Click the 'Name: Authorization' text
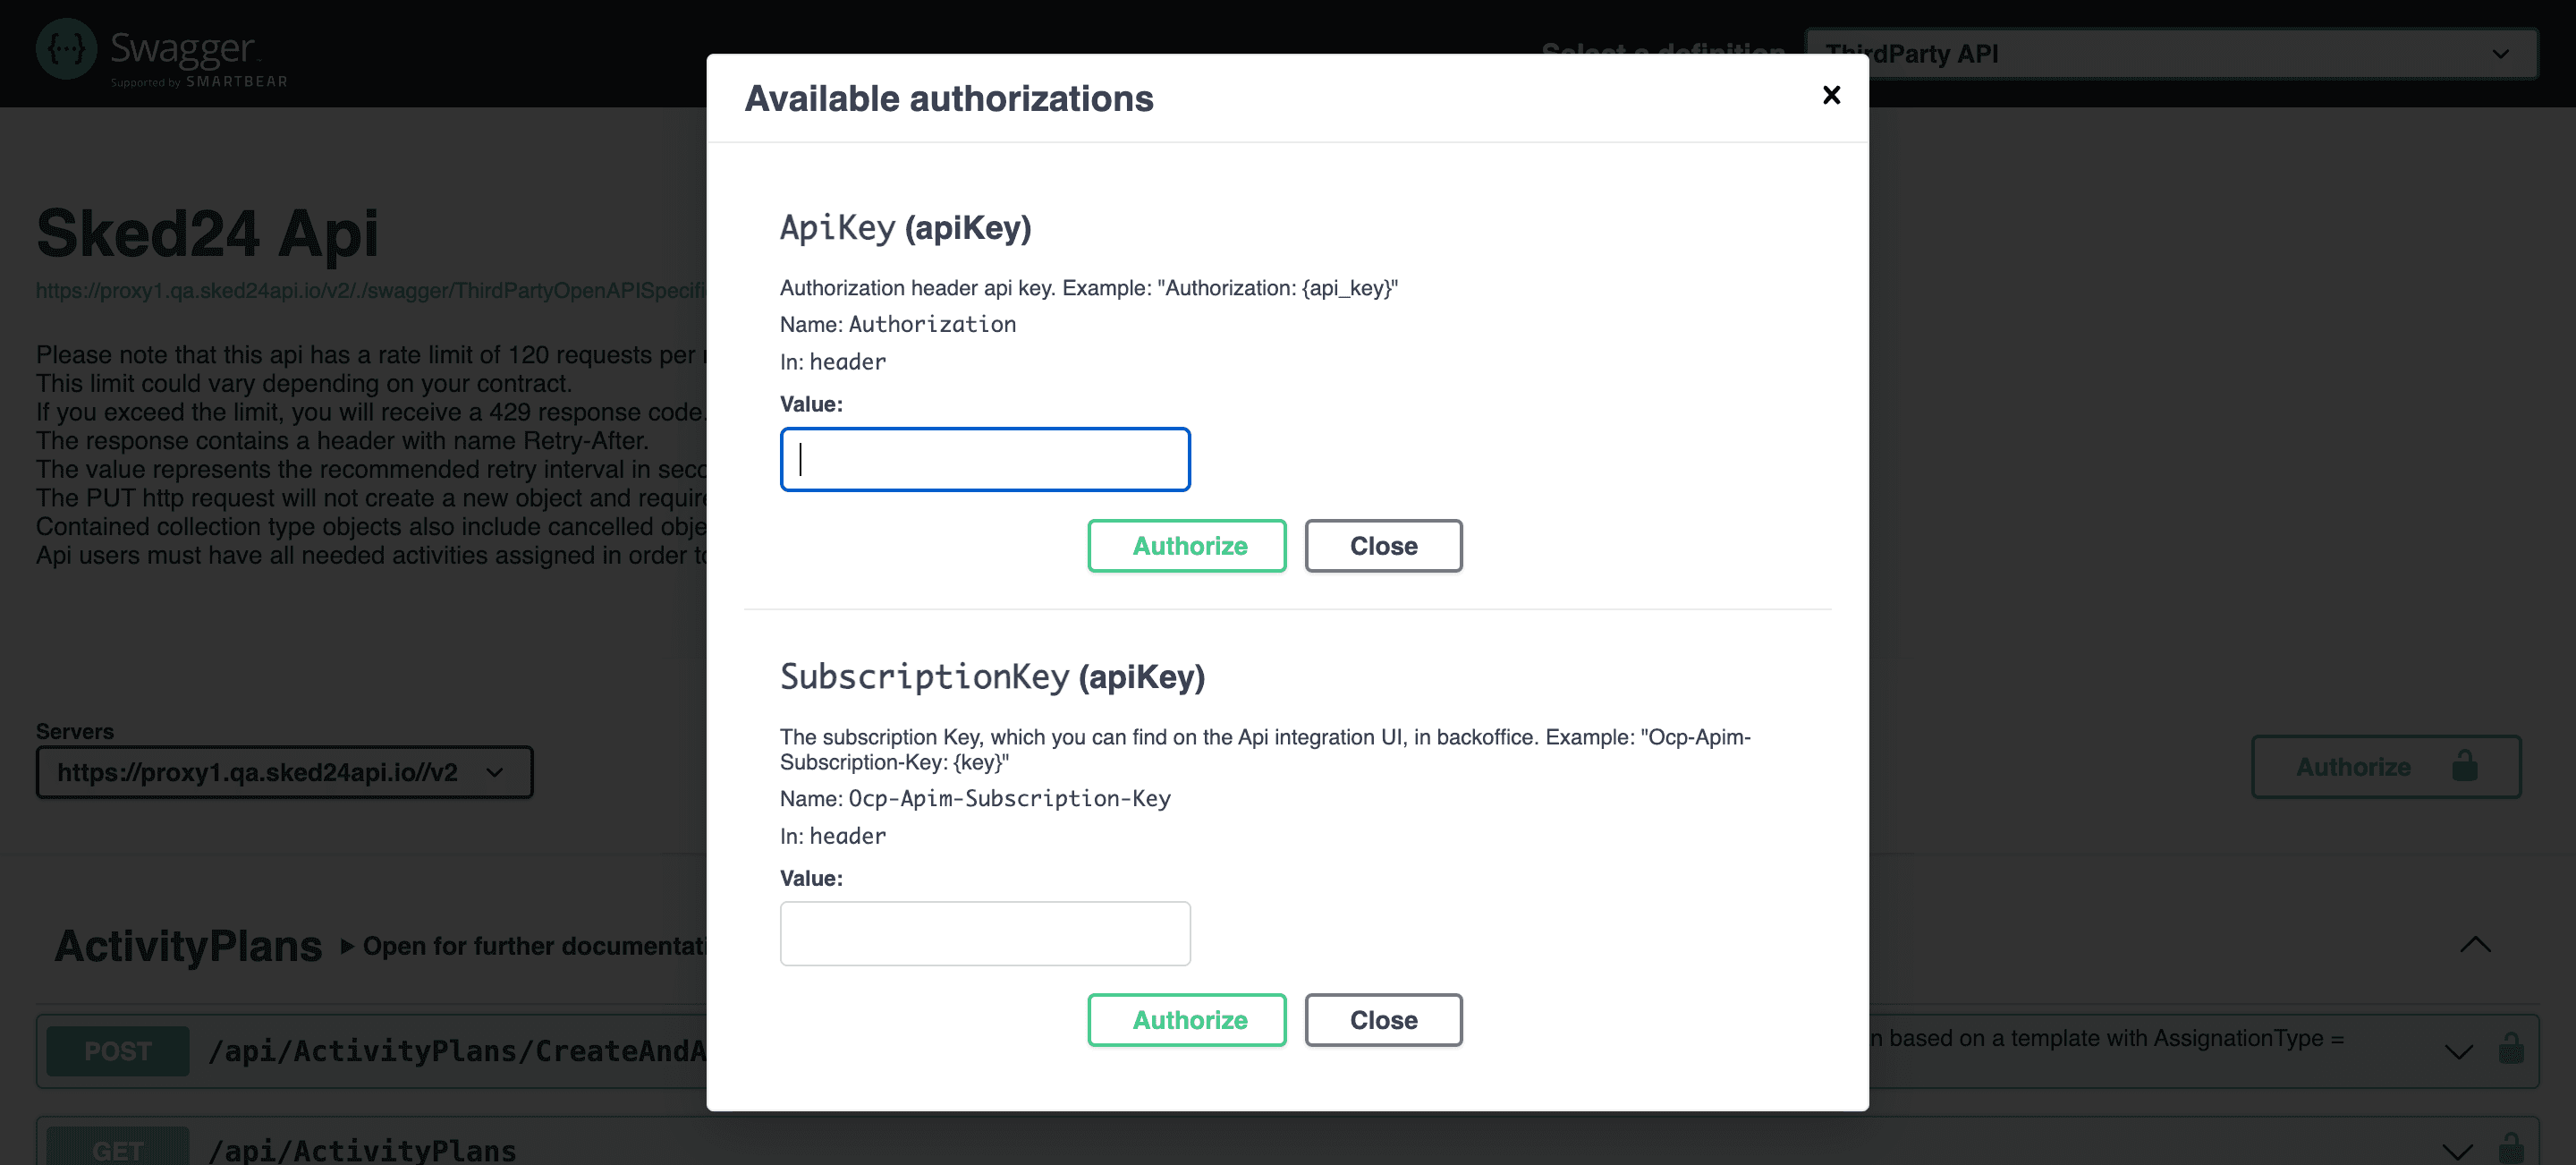The height and width of the screenshot is (1165, 2576). [897, 324]
